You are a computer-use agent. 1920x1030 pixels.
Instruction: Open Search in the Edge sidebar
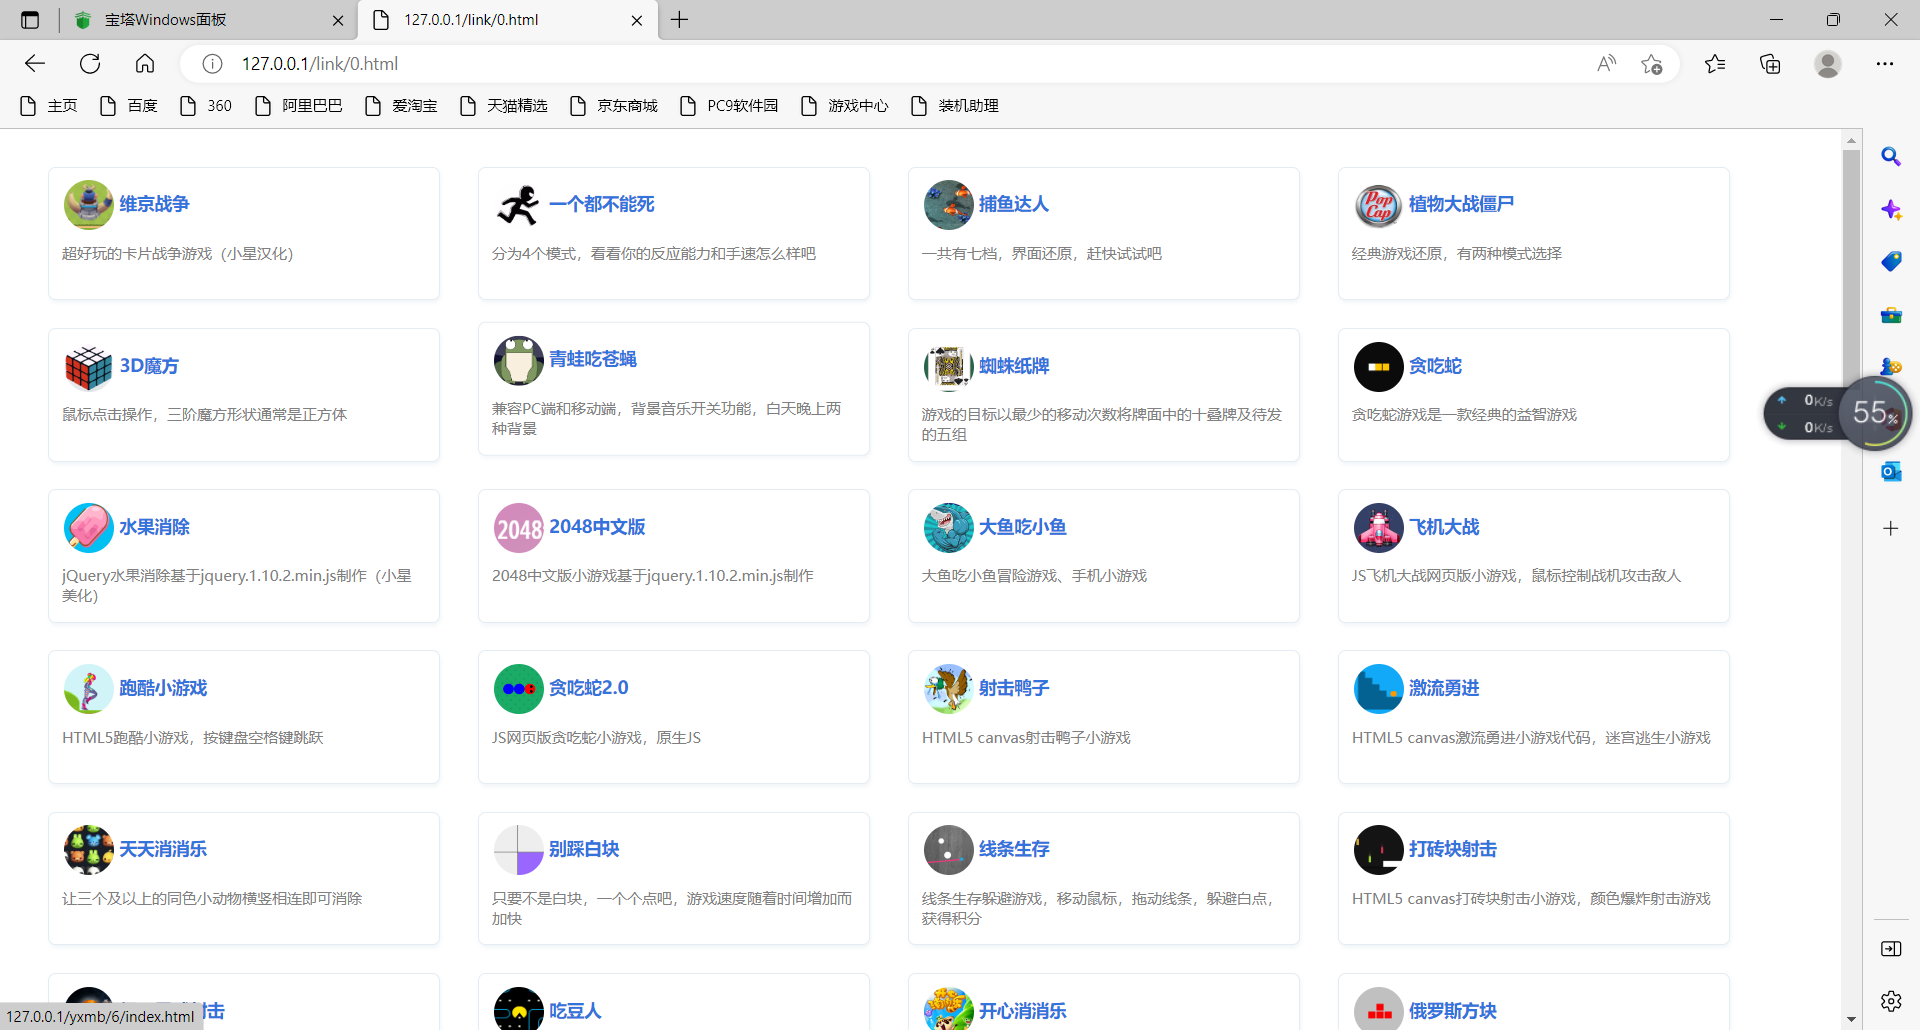1891,156
